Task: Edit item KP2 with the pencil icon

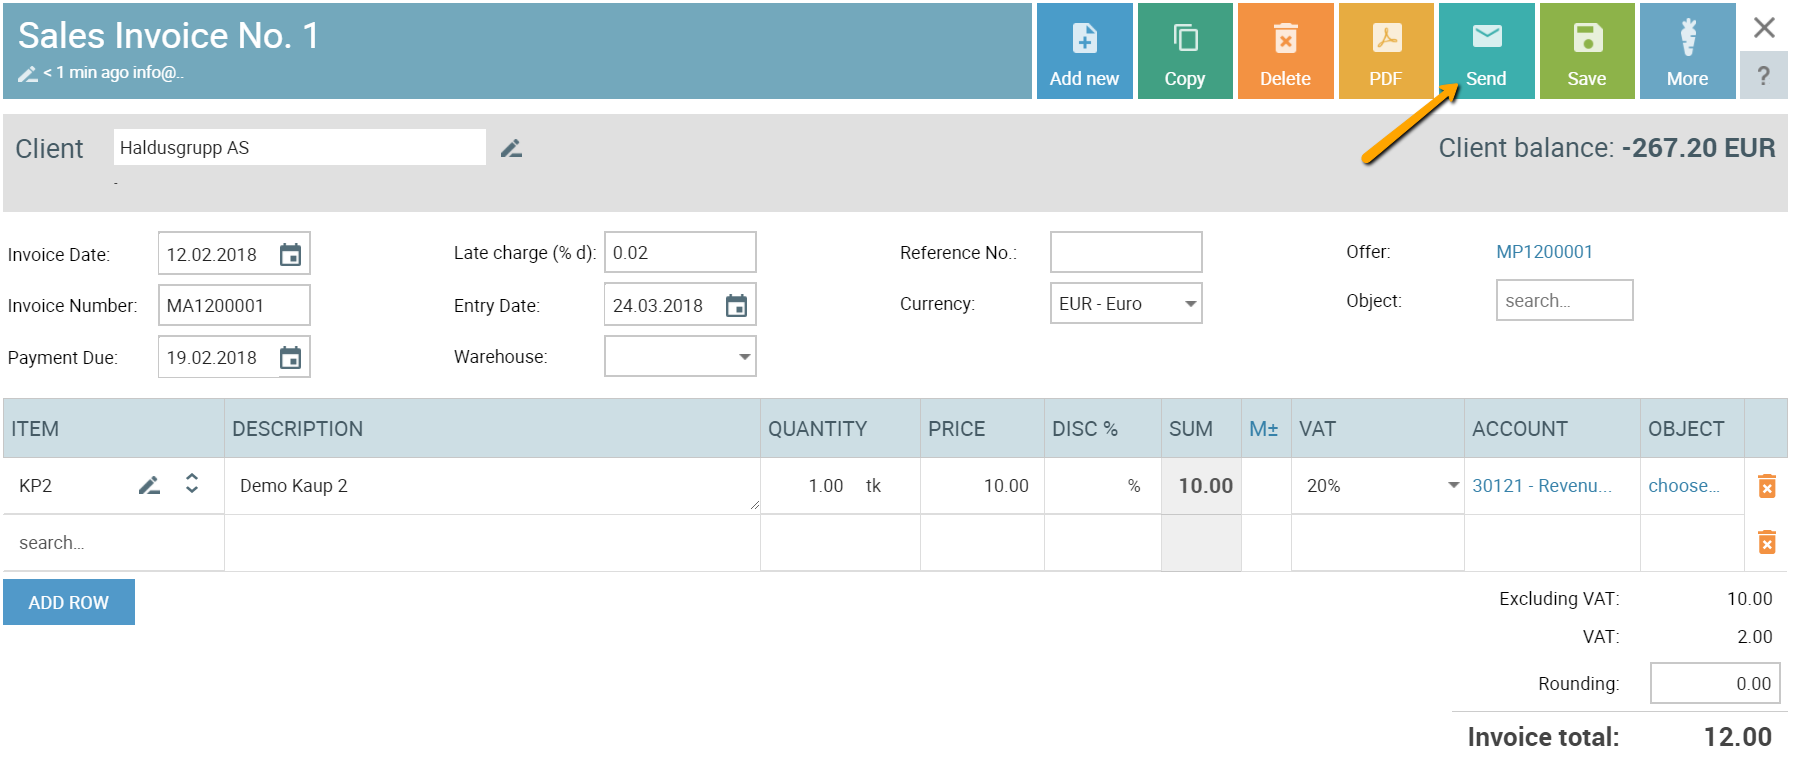Action: coord(149,485)
